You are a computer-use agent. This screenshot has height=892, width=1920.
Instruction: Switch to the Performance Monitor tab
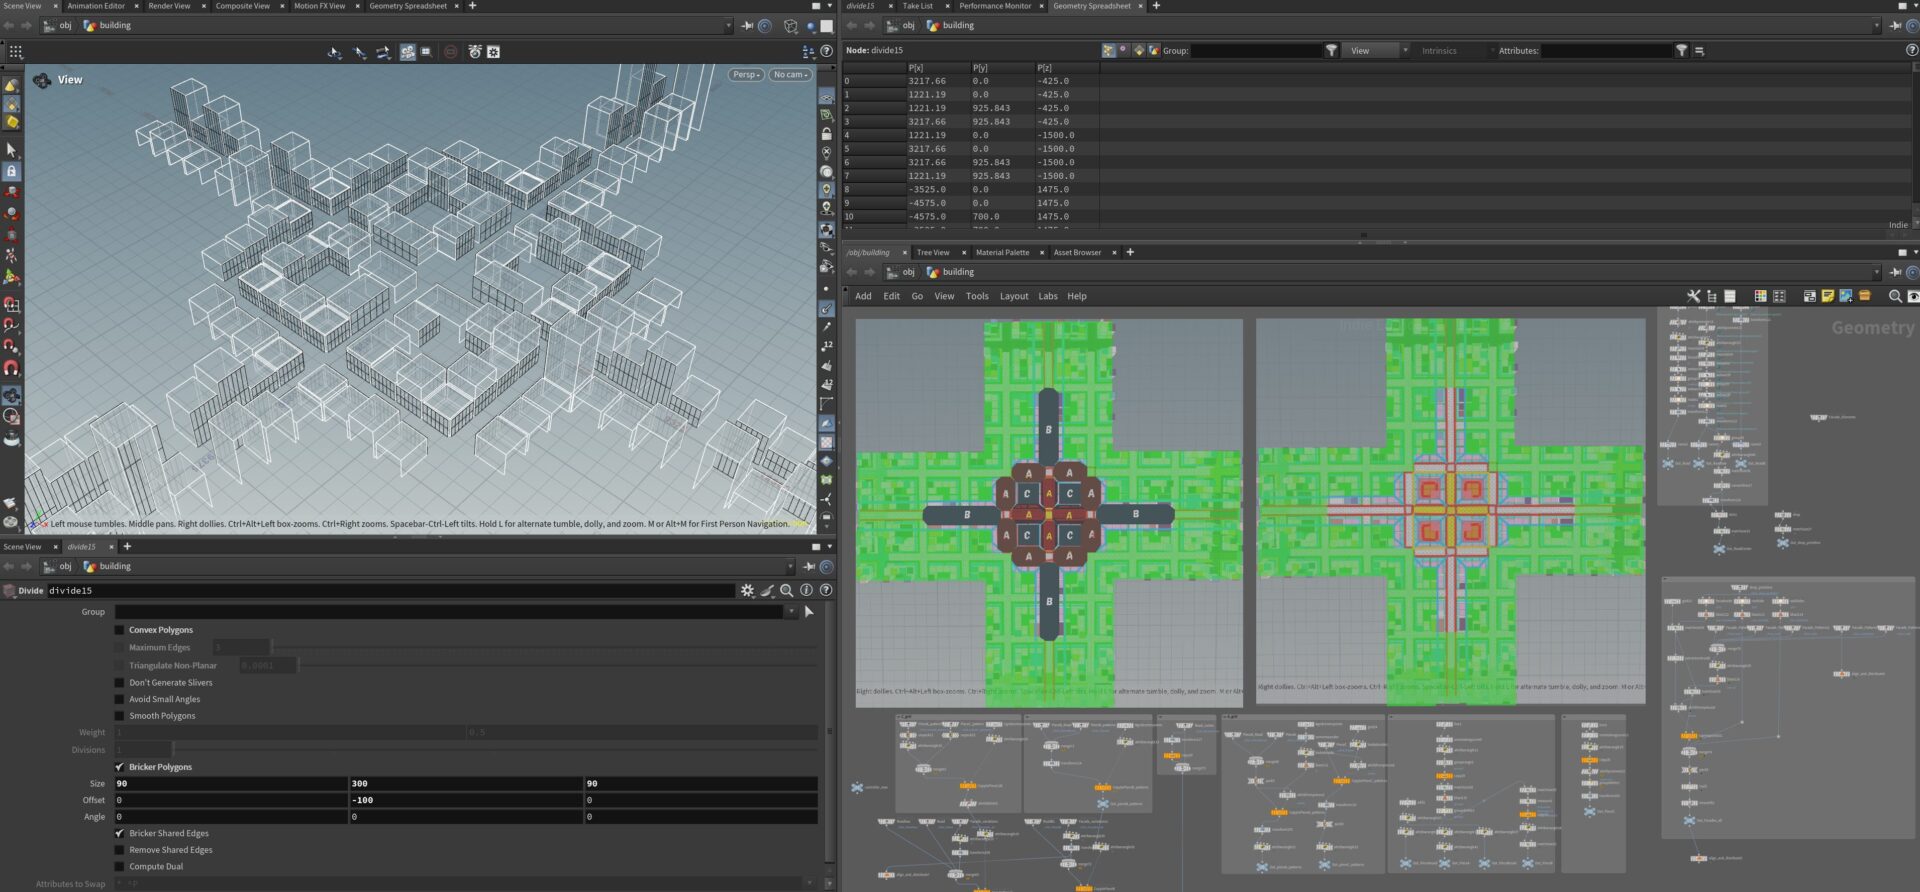click(x=994, y=6)
